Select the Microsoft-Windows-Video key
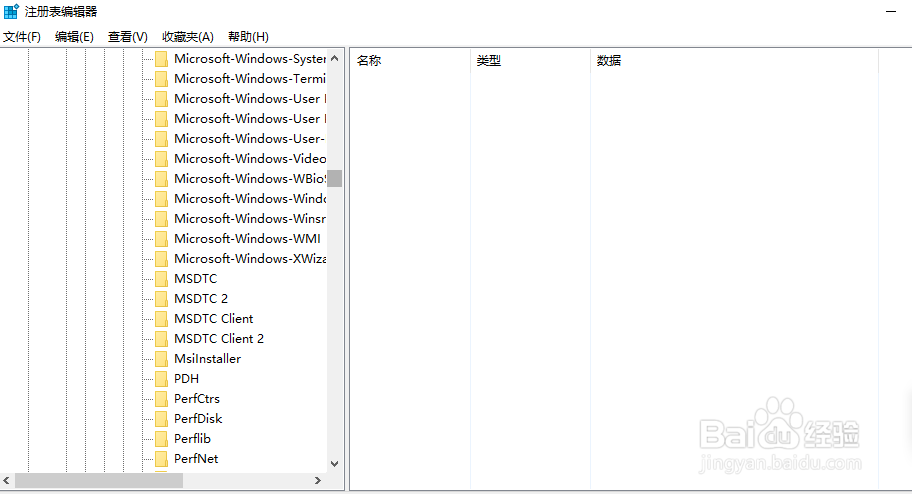This screenshot has height=494, width=912. pyautogui.click(x=250, y=159)
